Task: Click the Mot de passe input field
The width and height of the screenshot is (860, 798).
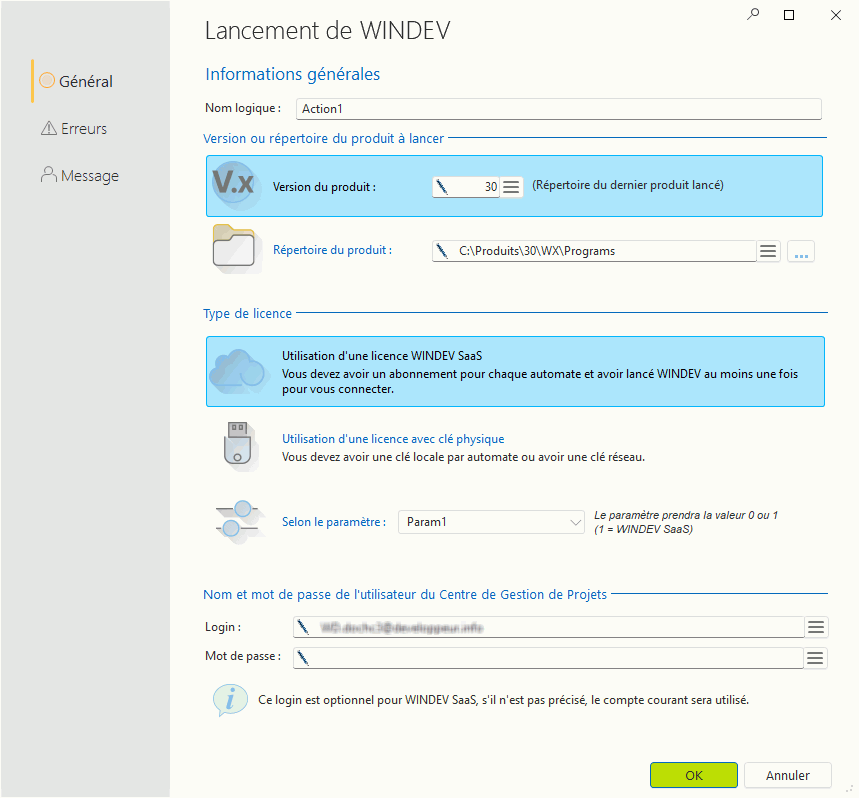Action: tap(548, 658)
